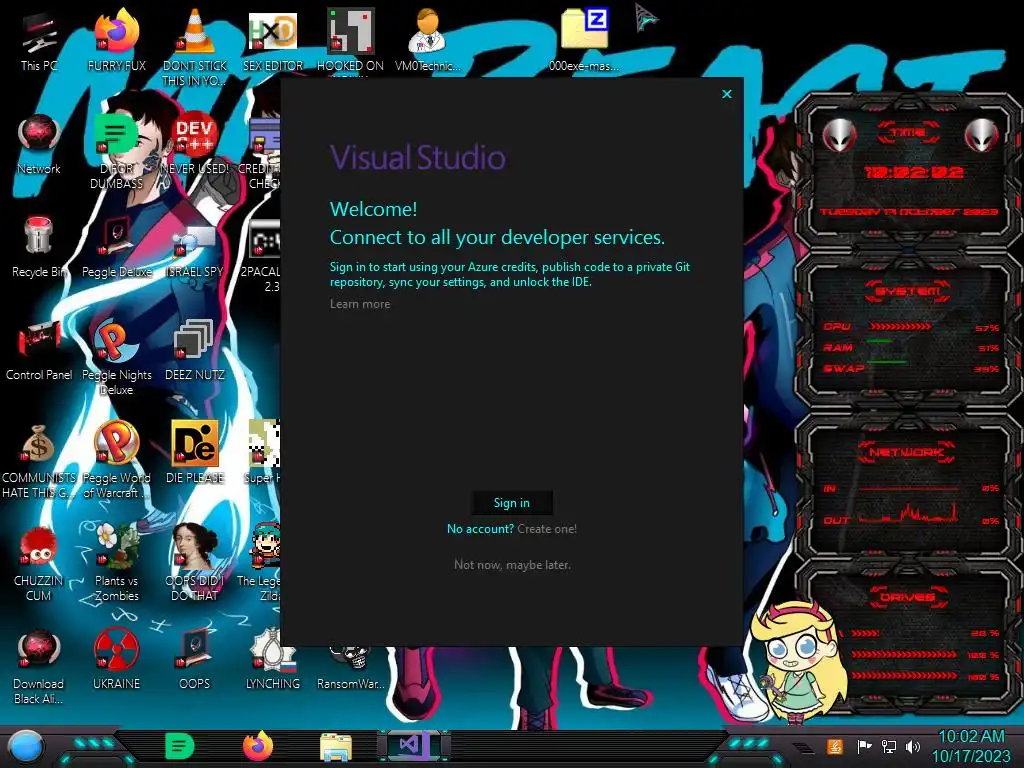Open the This PC desktop icon

click(x=39, y=42)
